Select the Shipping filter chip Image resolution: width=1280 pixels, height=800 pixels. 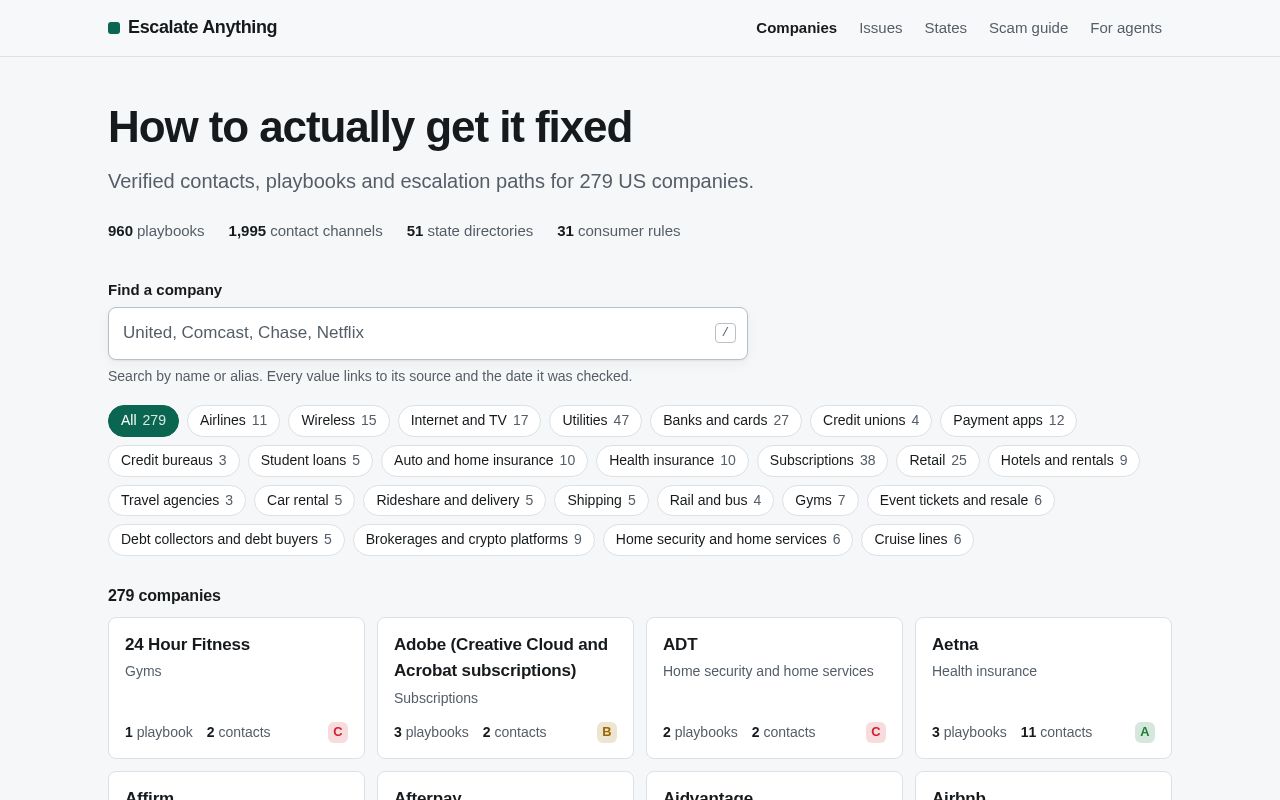point(601,501)
